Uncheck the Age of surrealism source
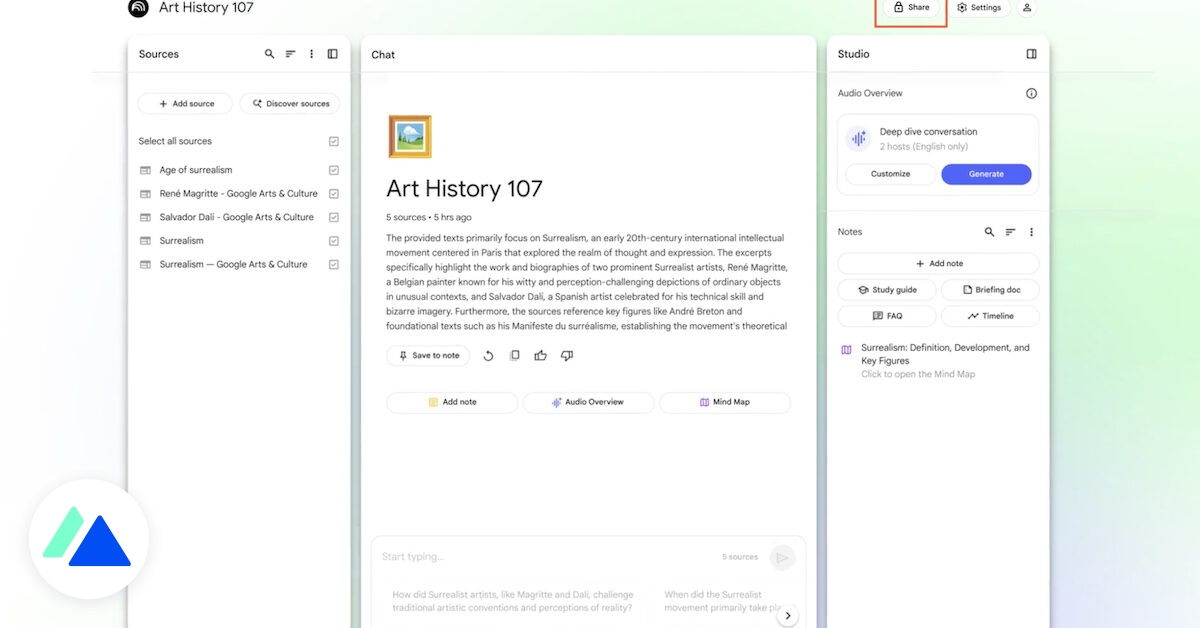1200x628 pixels. click(x=334, y=169)
